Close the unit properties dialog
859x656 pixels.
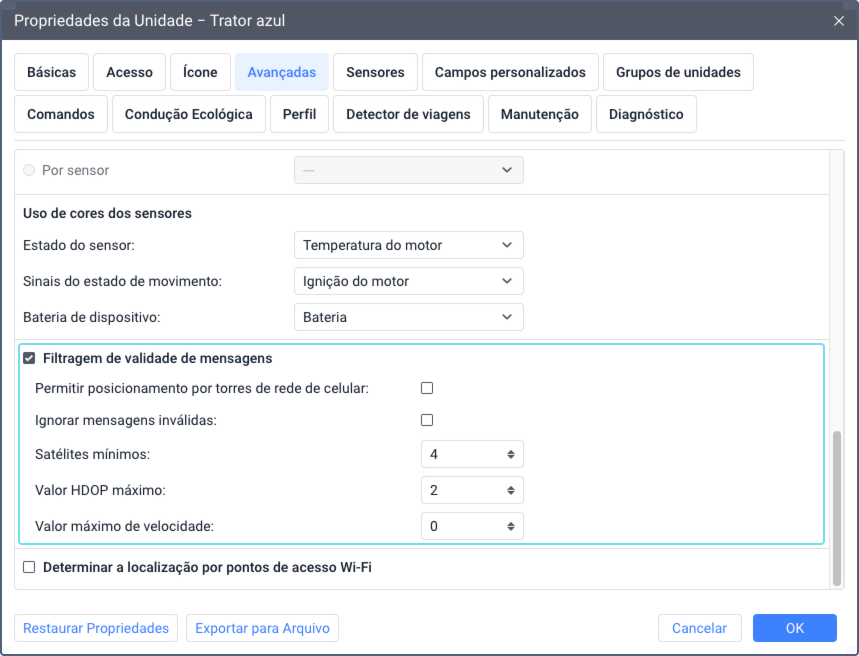click(x=838, y=20)
